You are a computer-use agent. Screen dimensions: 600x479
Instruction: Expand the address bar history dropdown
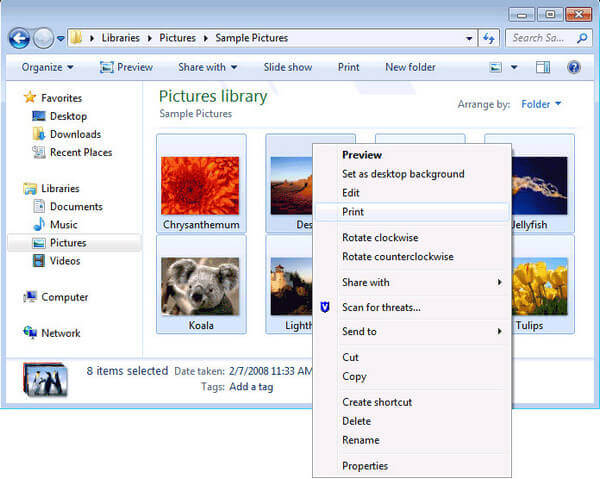click(468, 38)
